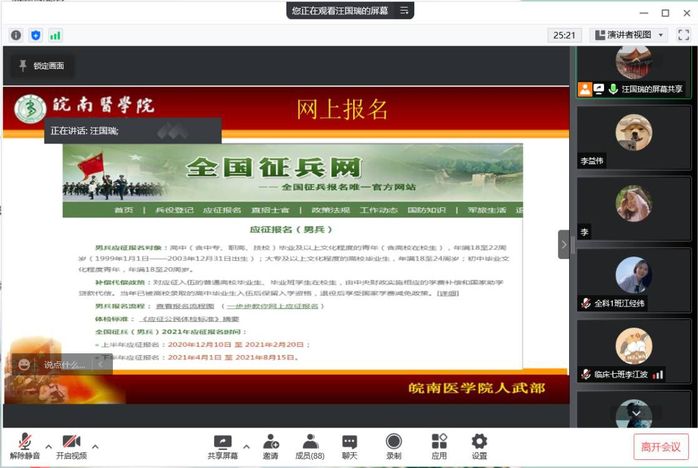
Task: Open the 设置 settings gear
Action: (479, 446)
